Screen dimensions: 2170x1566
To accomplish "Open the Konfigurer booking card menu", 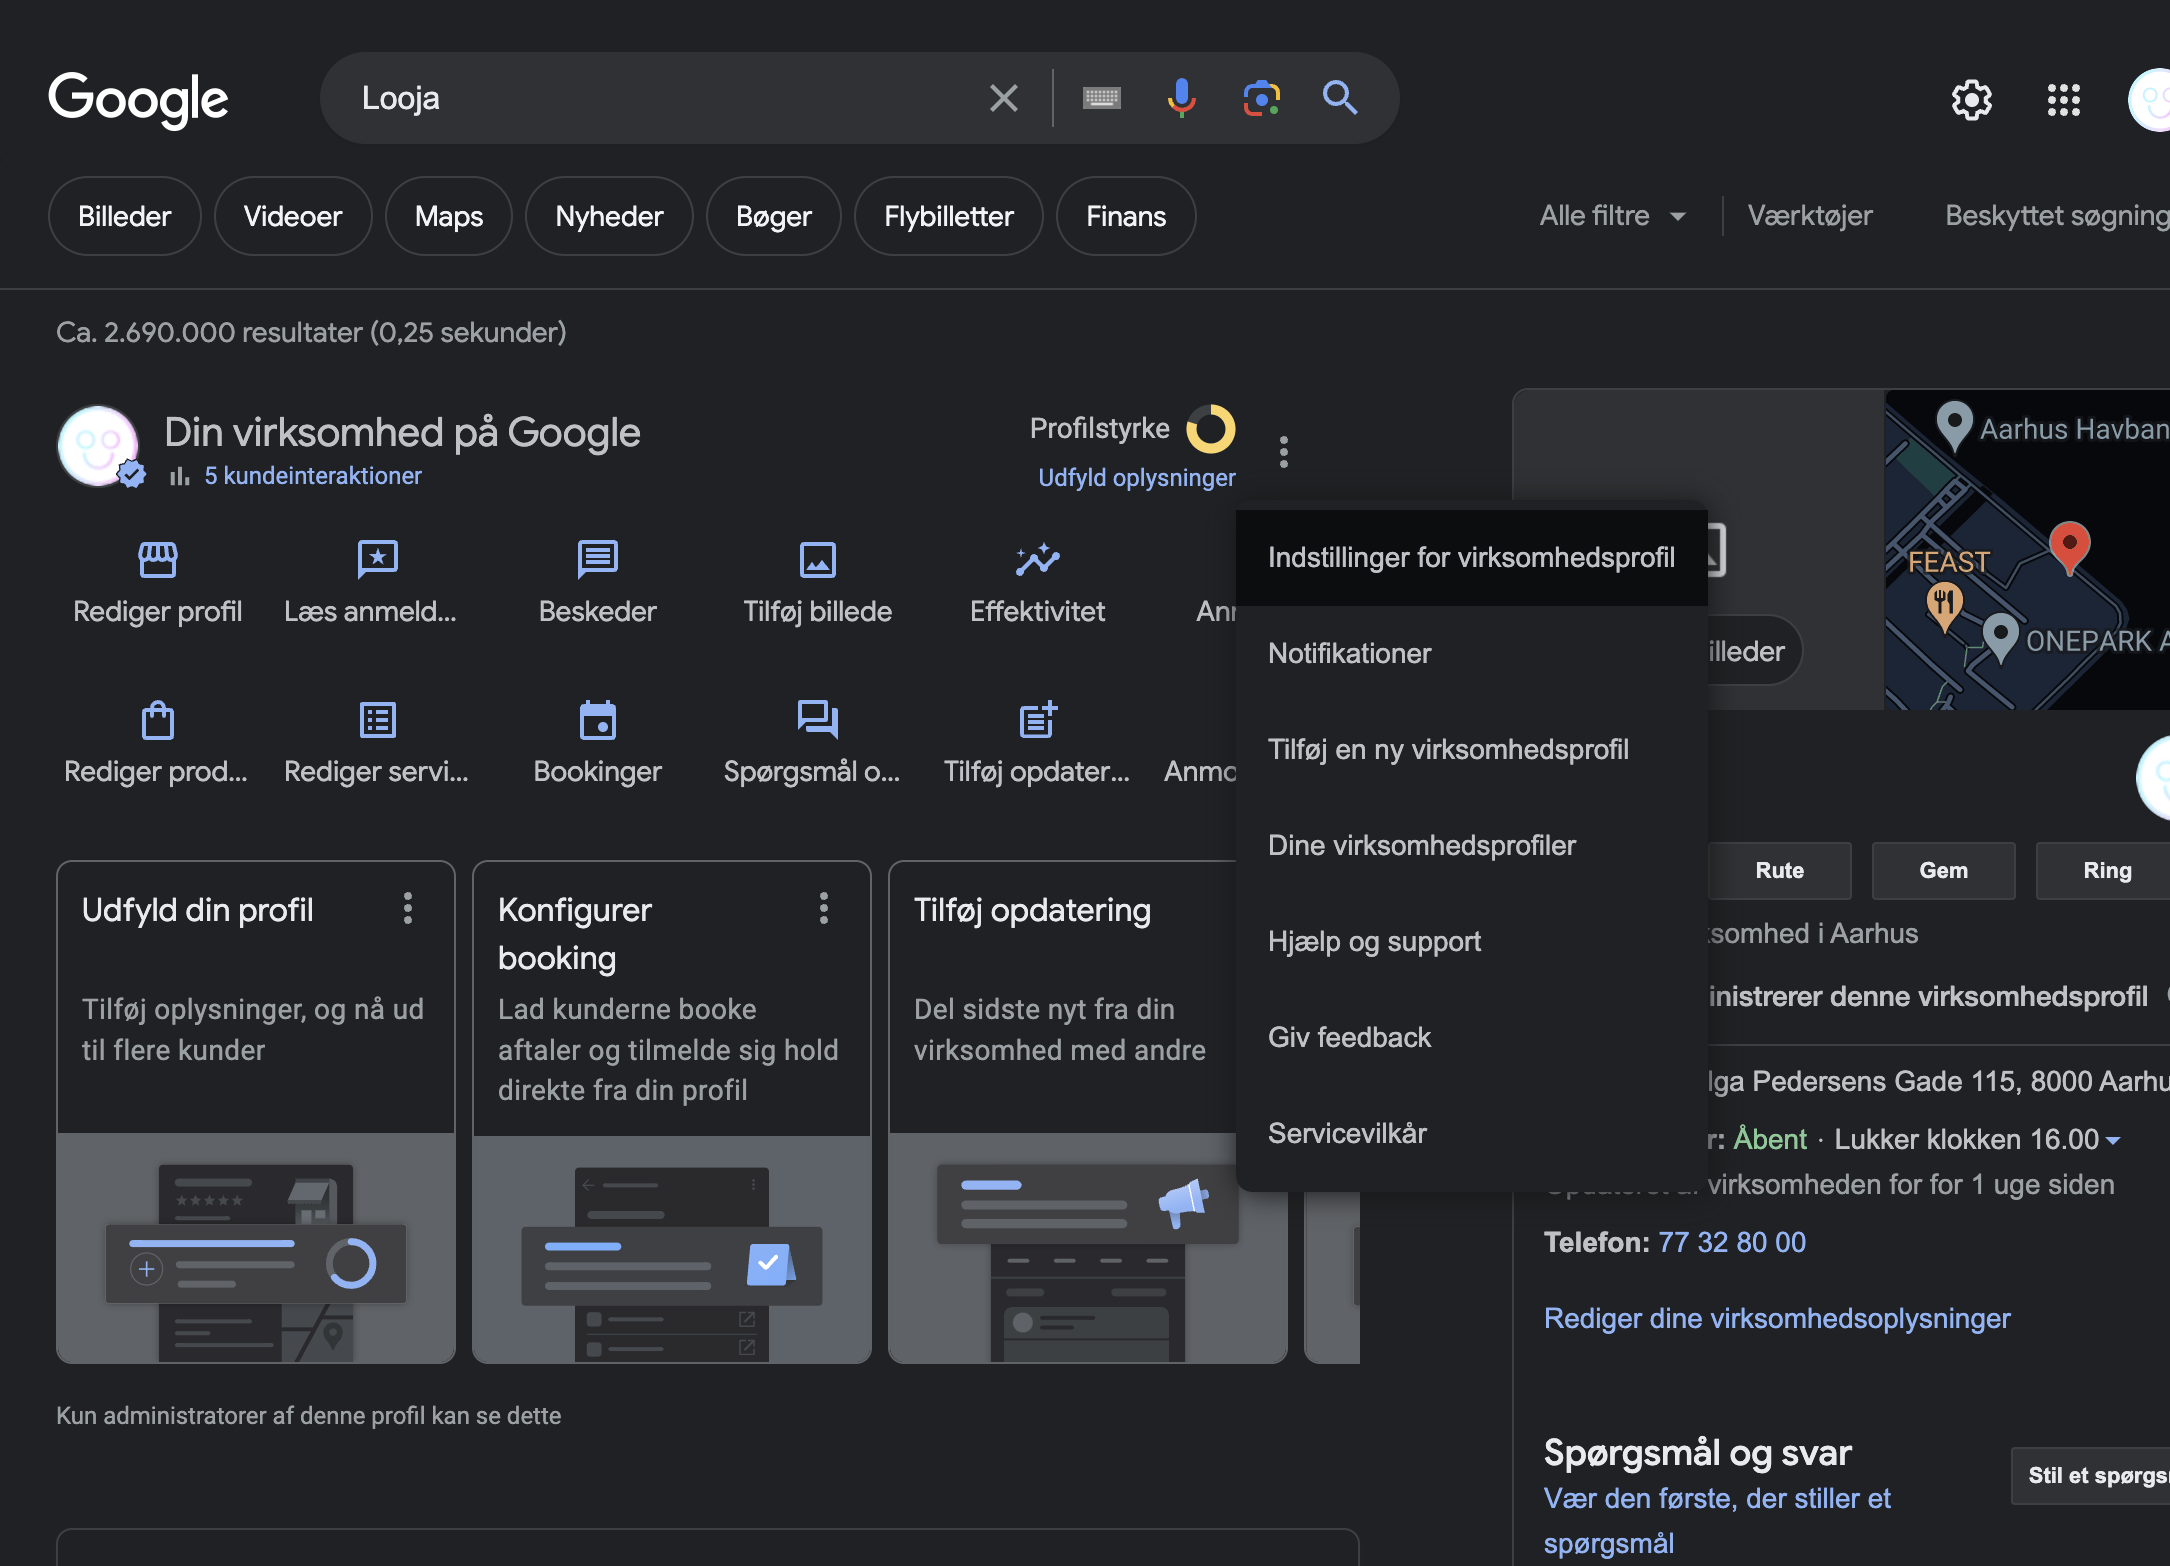I will (x=824, y=908).
